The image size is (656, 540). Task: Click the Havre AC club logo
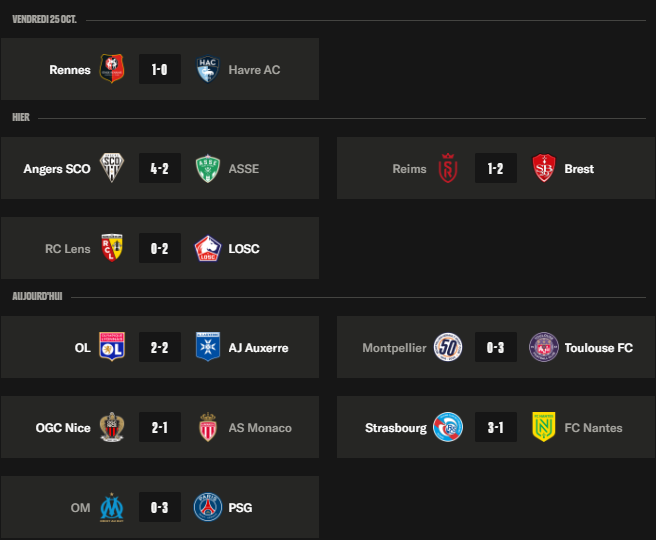click(x=207, y=69)
